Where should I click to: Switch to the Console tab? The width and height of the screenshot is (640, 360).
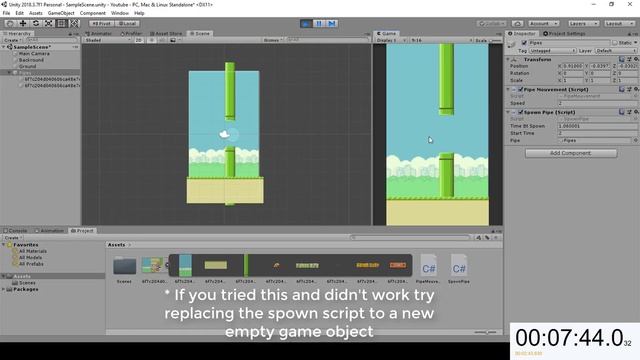pyautogui.click(x=16, y=231)
